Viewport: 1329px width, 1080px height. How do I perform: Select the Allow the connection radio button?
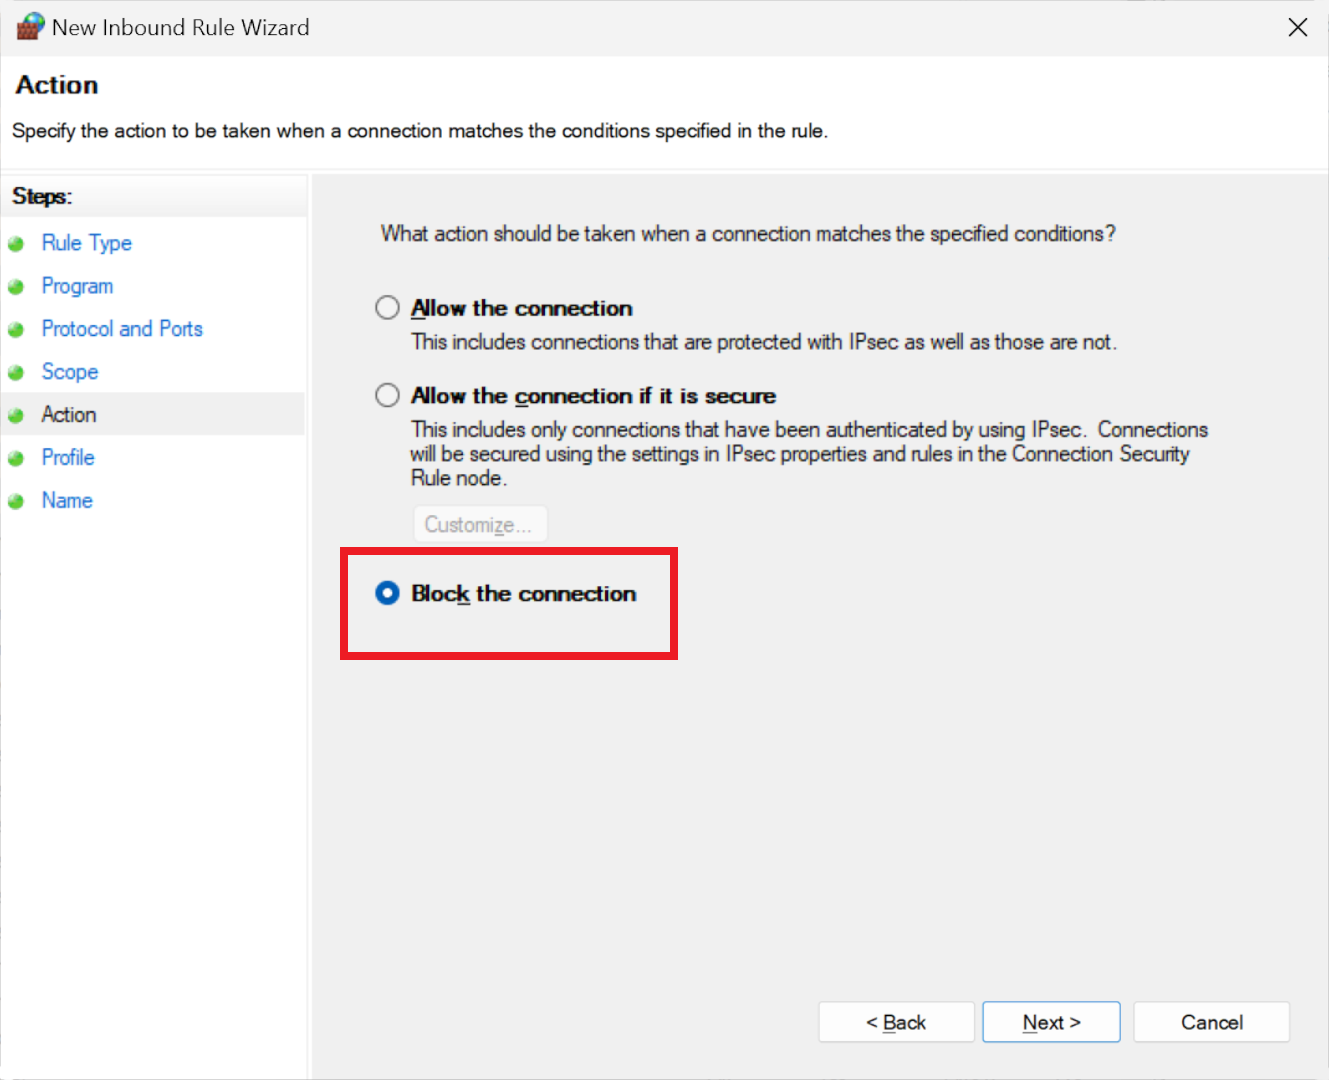coord(387,308)
